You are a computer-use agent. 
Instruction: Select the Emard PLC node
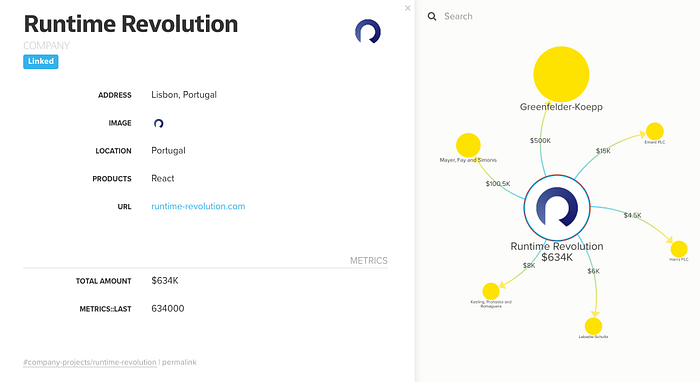point(654,131)
